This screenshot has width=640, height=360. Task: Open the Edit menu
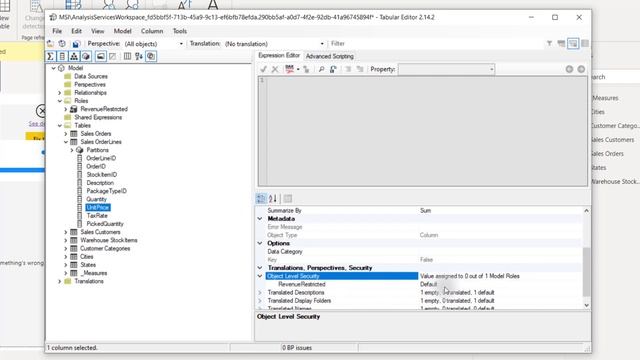[76, 31]
